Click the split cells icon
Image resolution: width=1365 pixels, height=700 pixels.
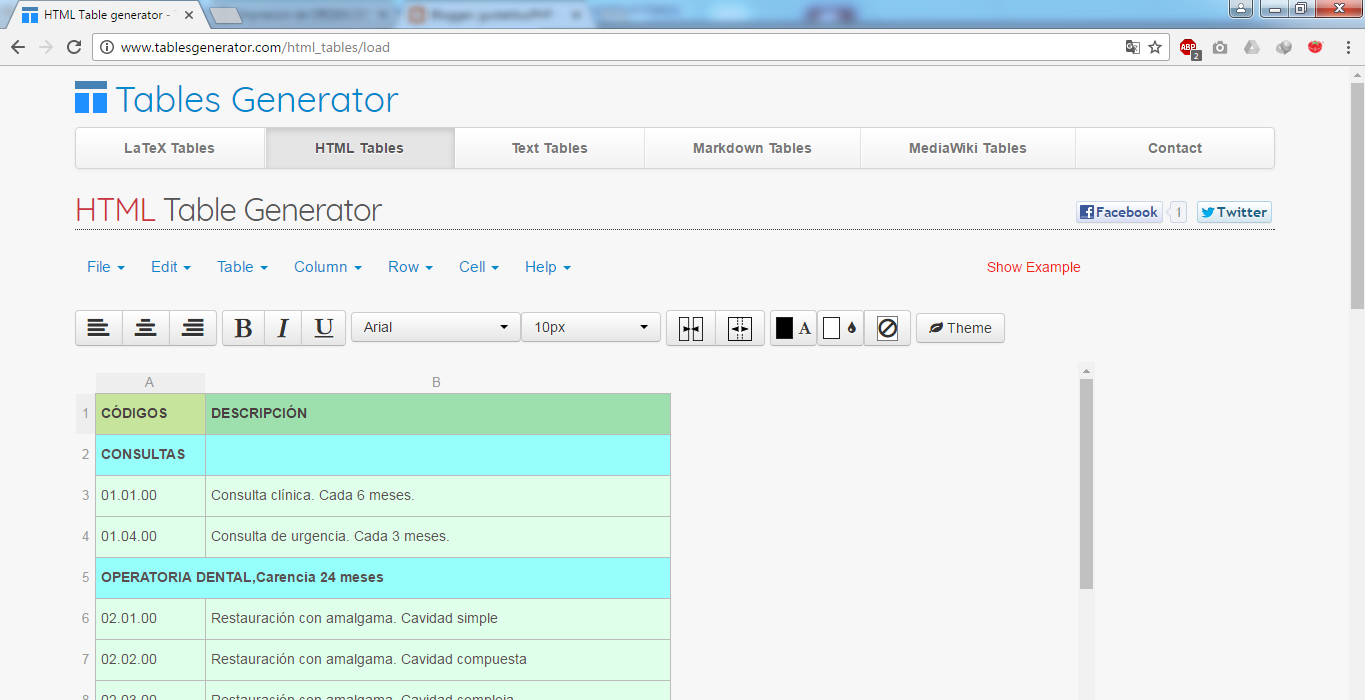click(x=739, y=328)
